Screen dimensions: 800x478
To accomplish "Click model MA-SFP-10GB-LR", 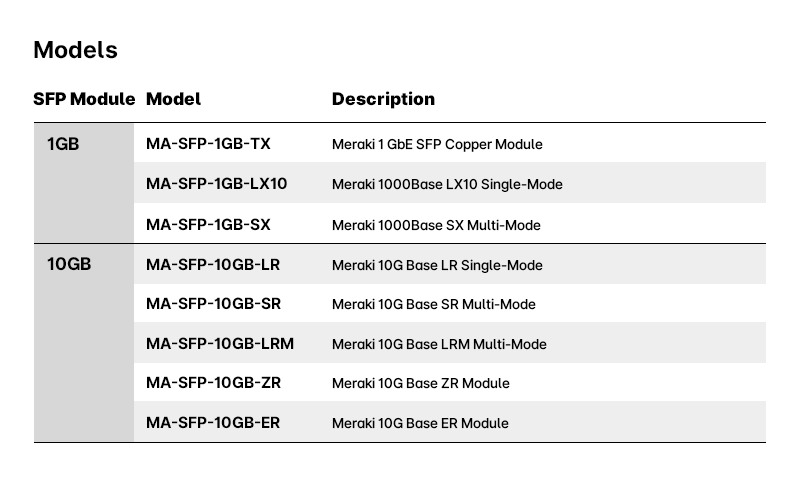I will [x=212, y=265].
